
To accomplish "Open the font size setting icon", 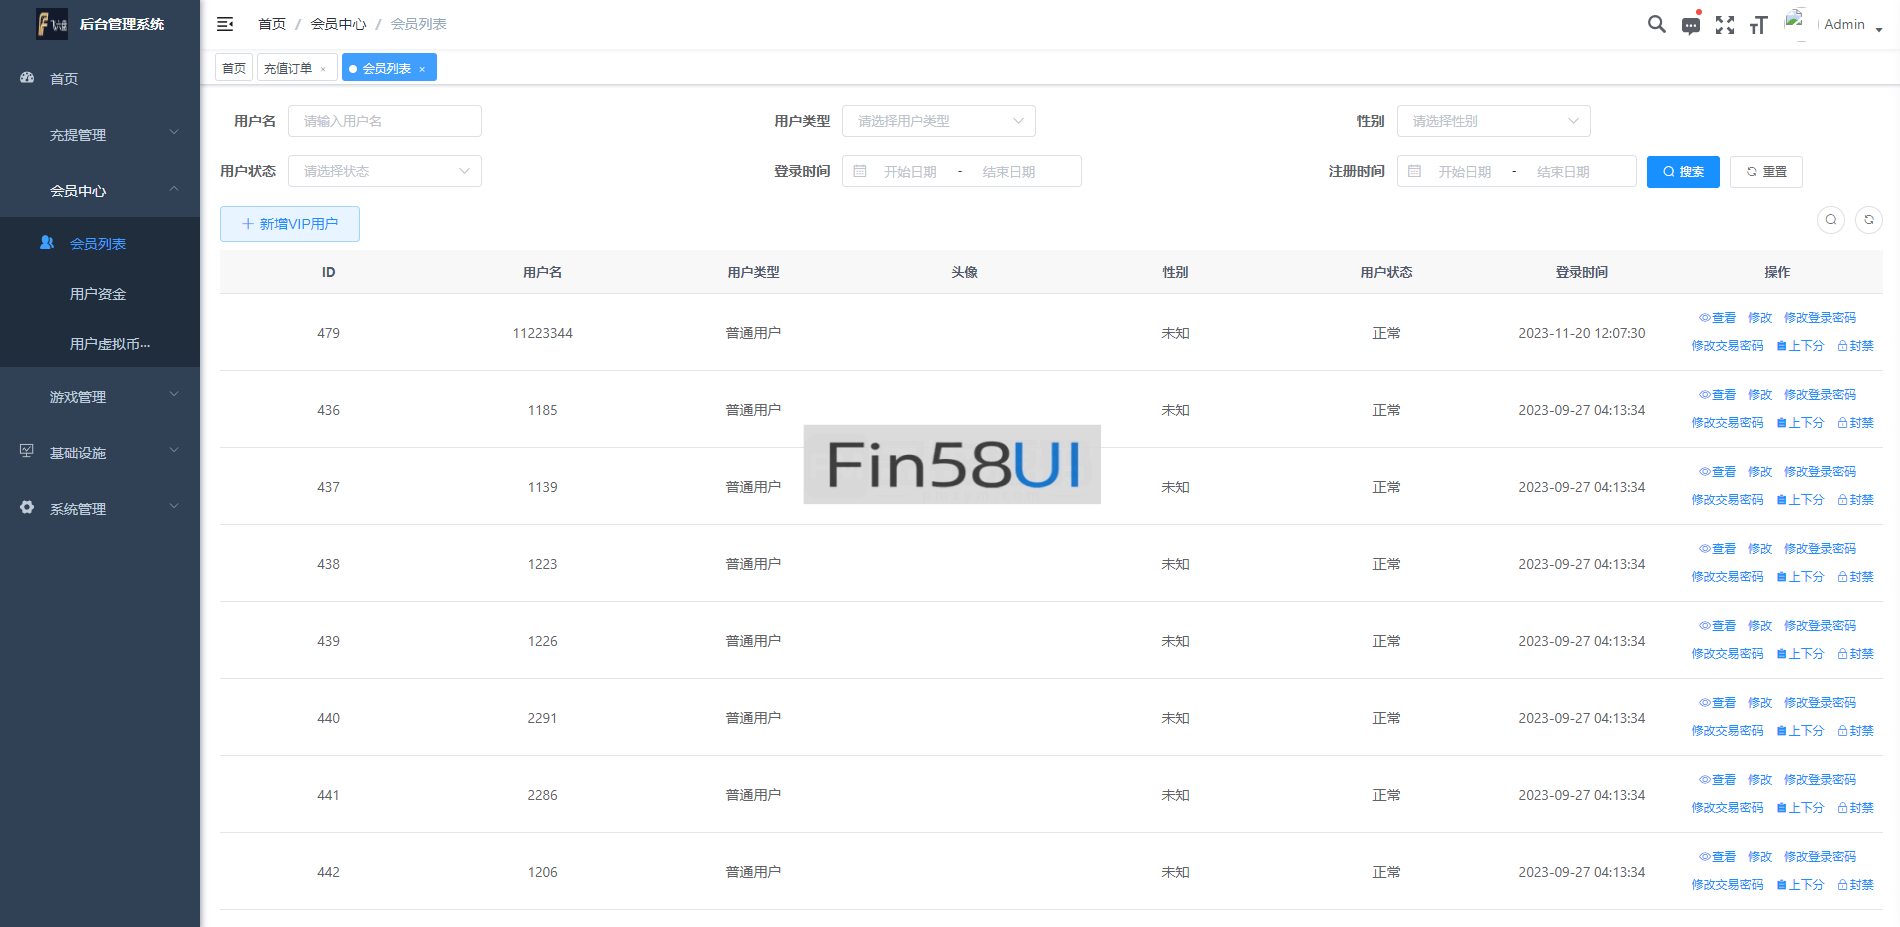I will pos(1758,25).
